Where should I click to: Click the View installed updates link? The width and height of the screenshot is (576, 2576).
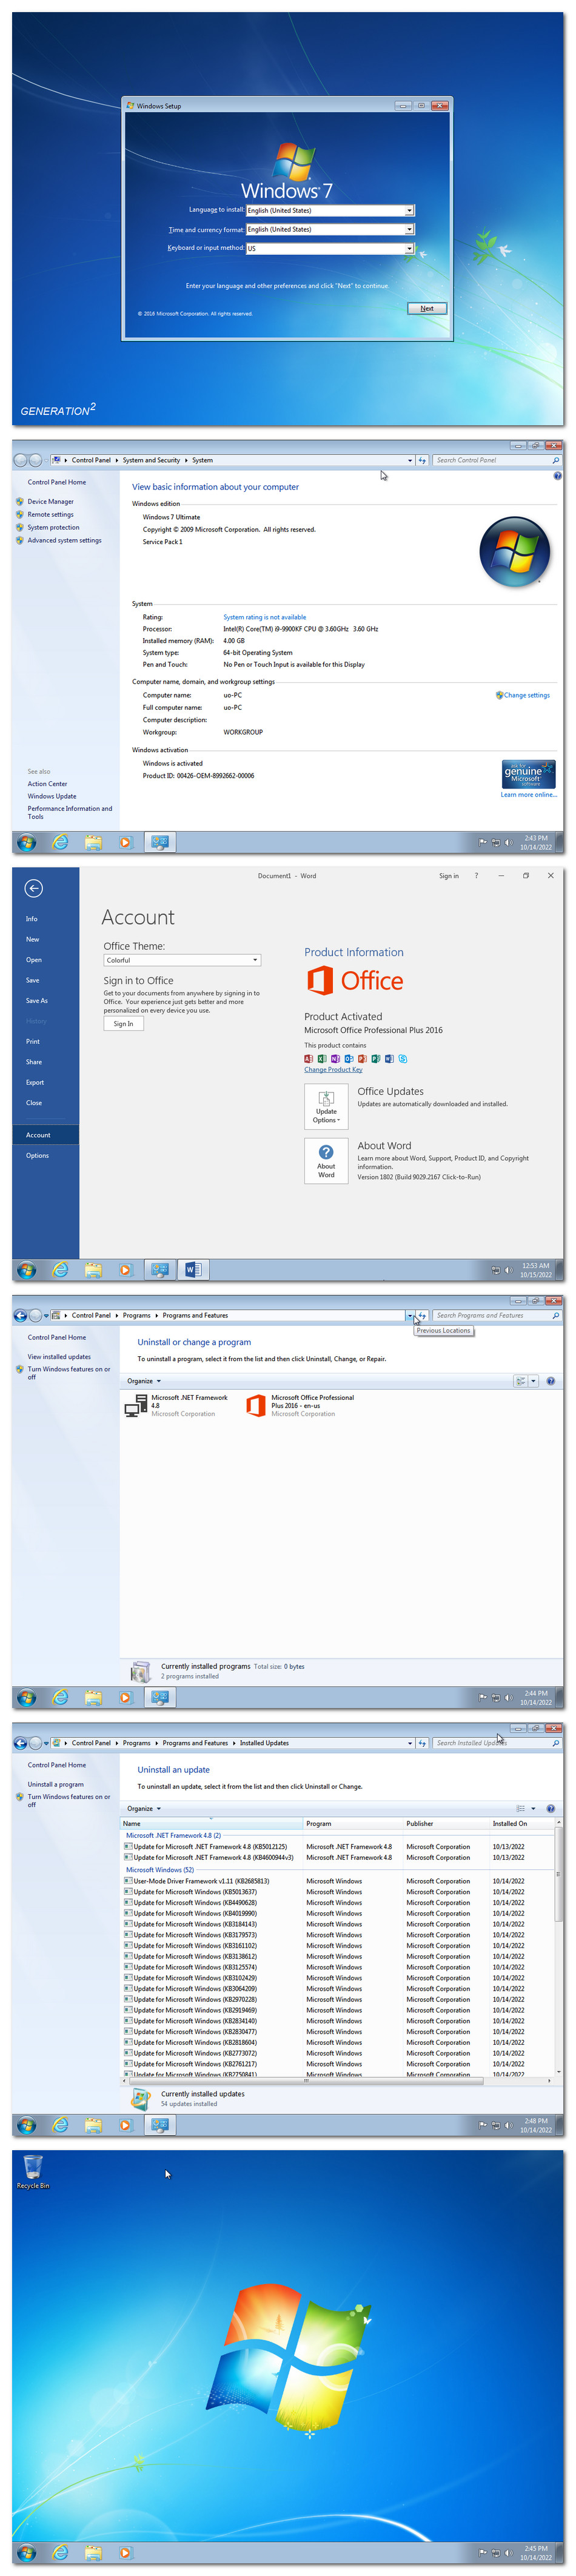point(59,1356)
